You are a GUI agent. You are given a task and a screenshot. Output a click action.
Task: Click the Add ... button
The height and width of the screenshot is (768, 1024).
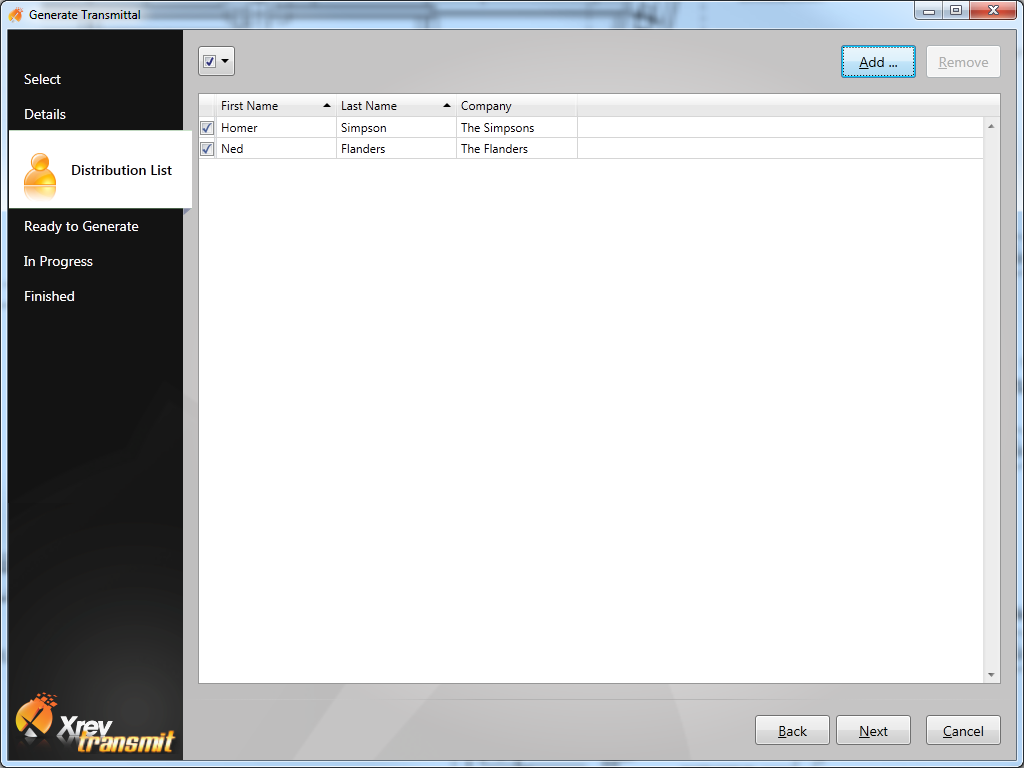pos(878,62)
